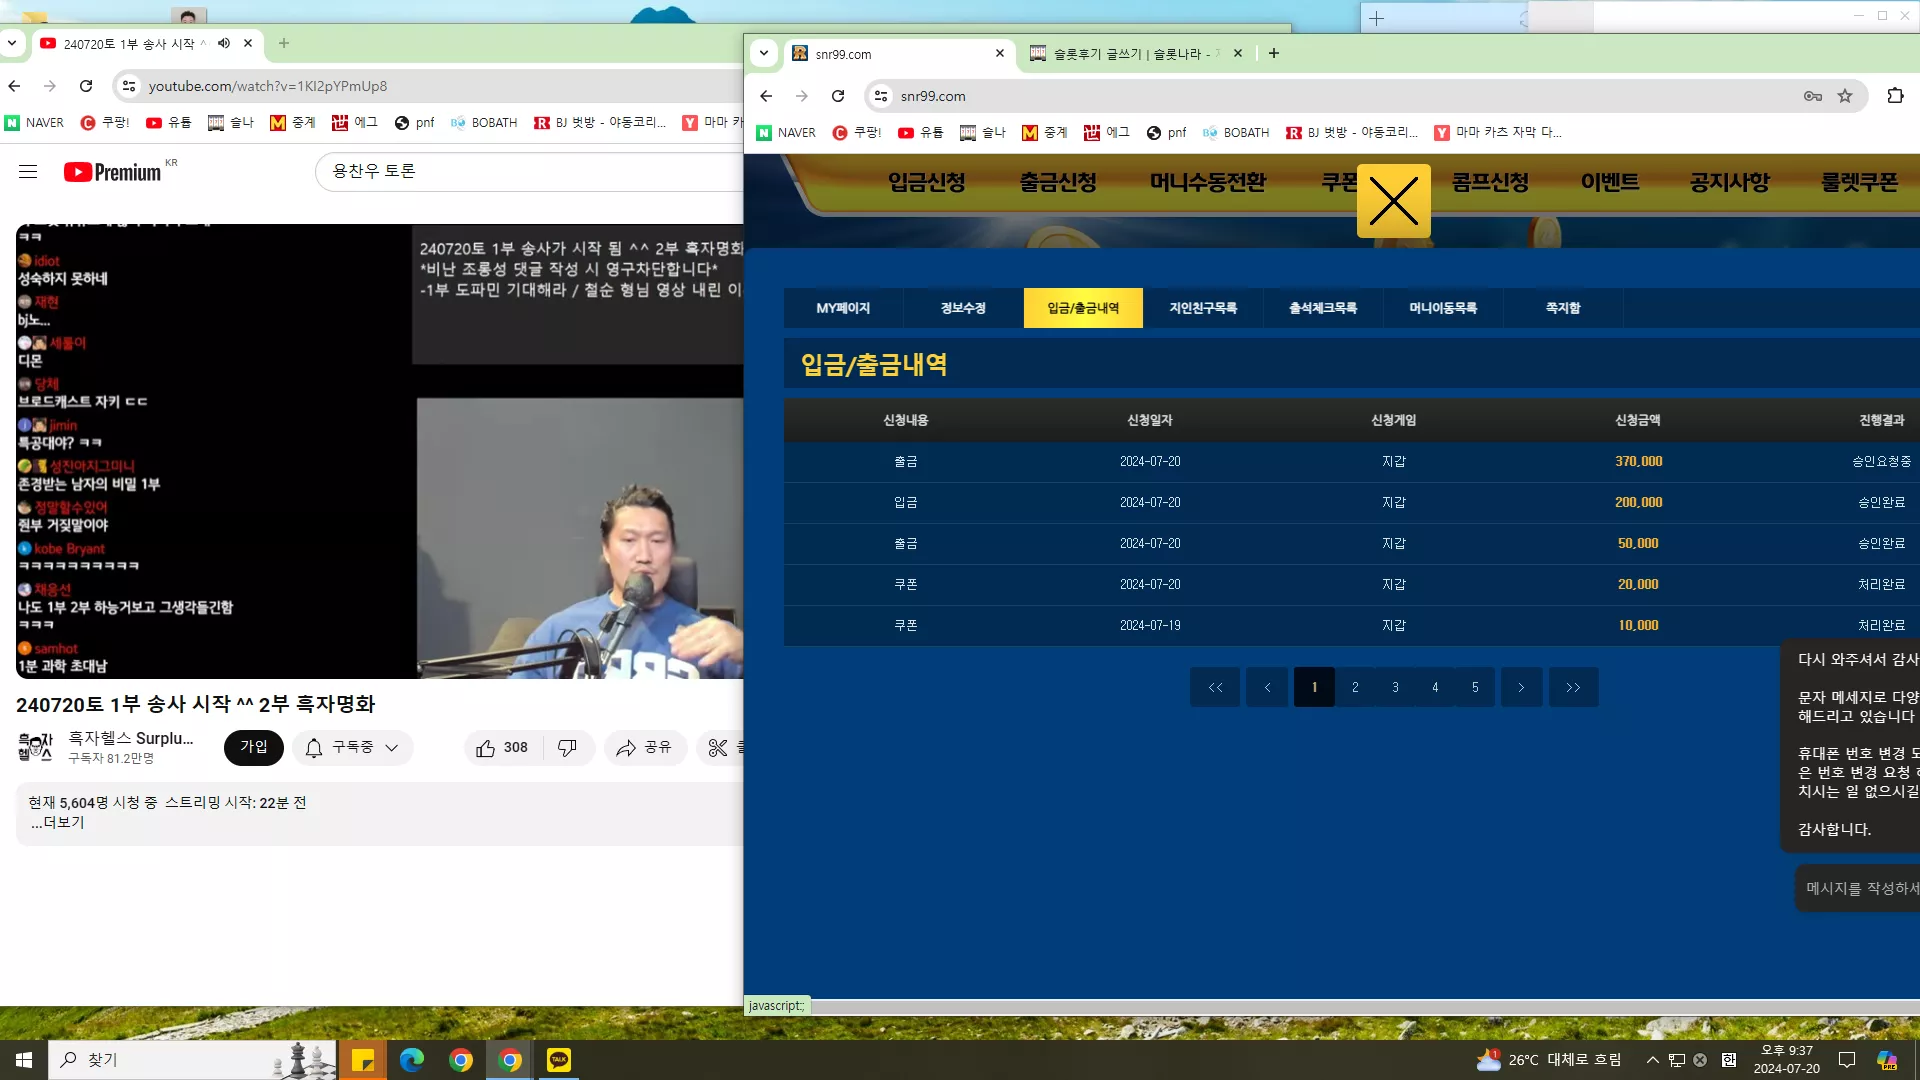The image size is (1920, 1080).
Task: Click the password key icon in address bar
Action: (x=1812, y=96)
